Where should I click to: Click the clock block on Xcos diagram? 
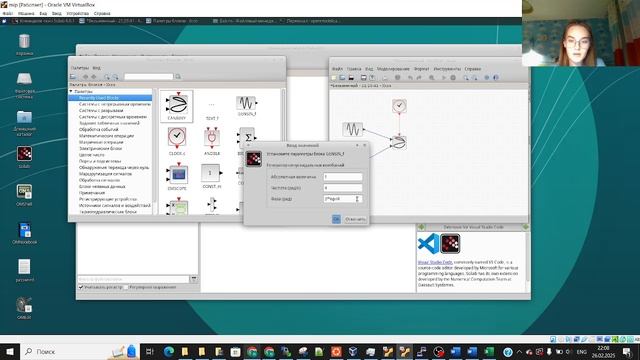pos(399,106)
